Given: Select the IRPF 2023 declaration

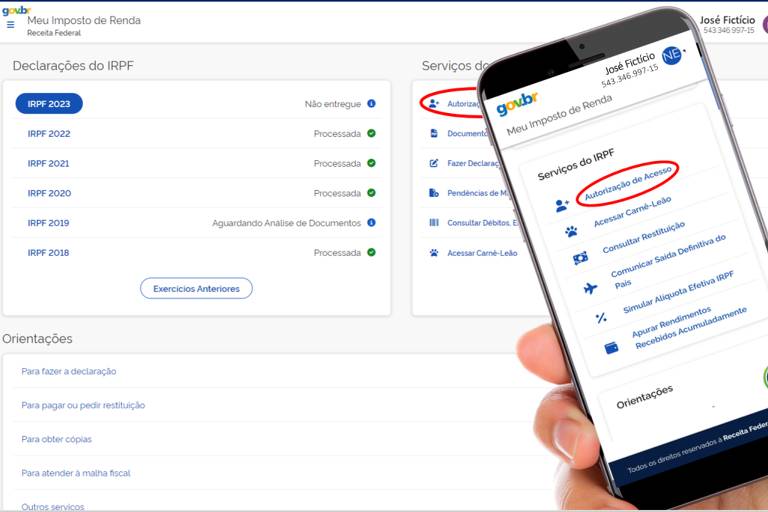Looking at the screenshot, I should click(x=49, y=104).
